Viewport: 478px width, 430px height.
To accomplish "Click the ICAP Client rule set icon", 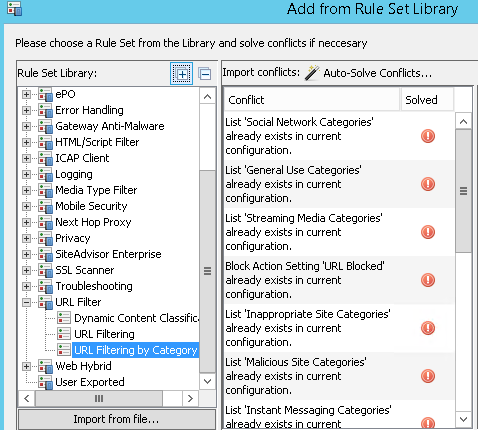I will coord(45,158).
